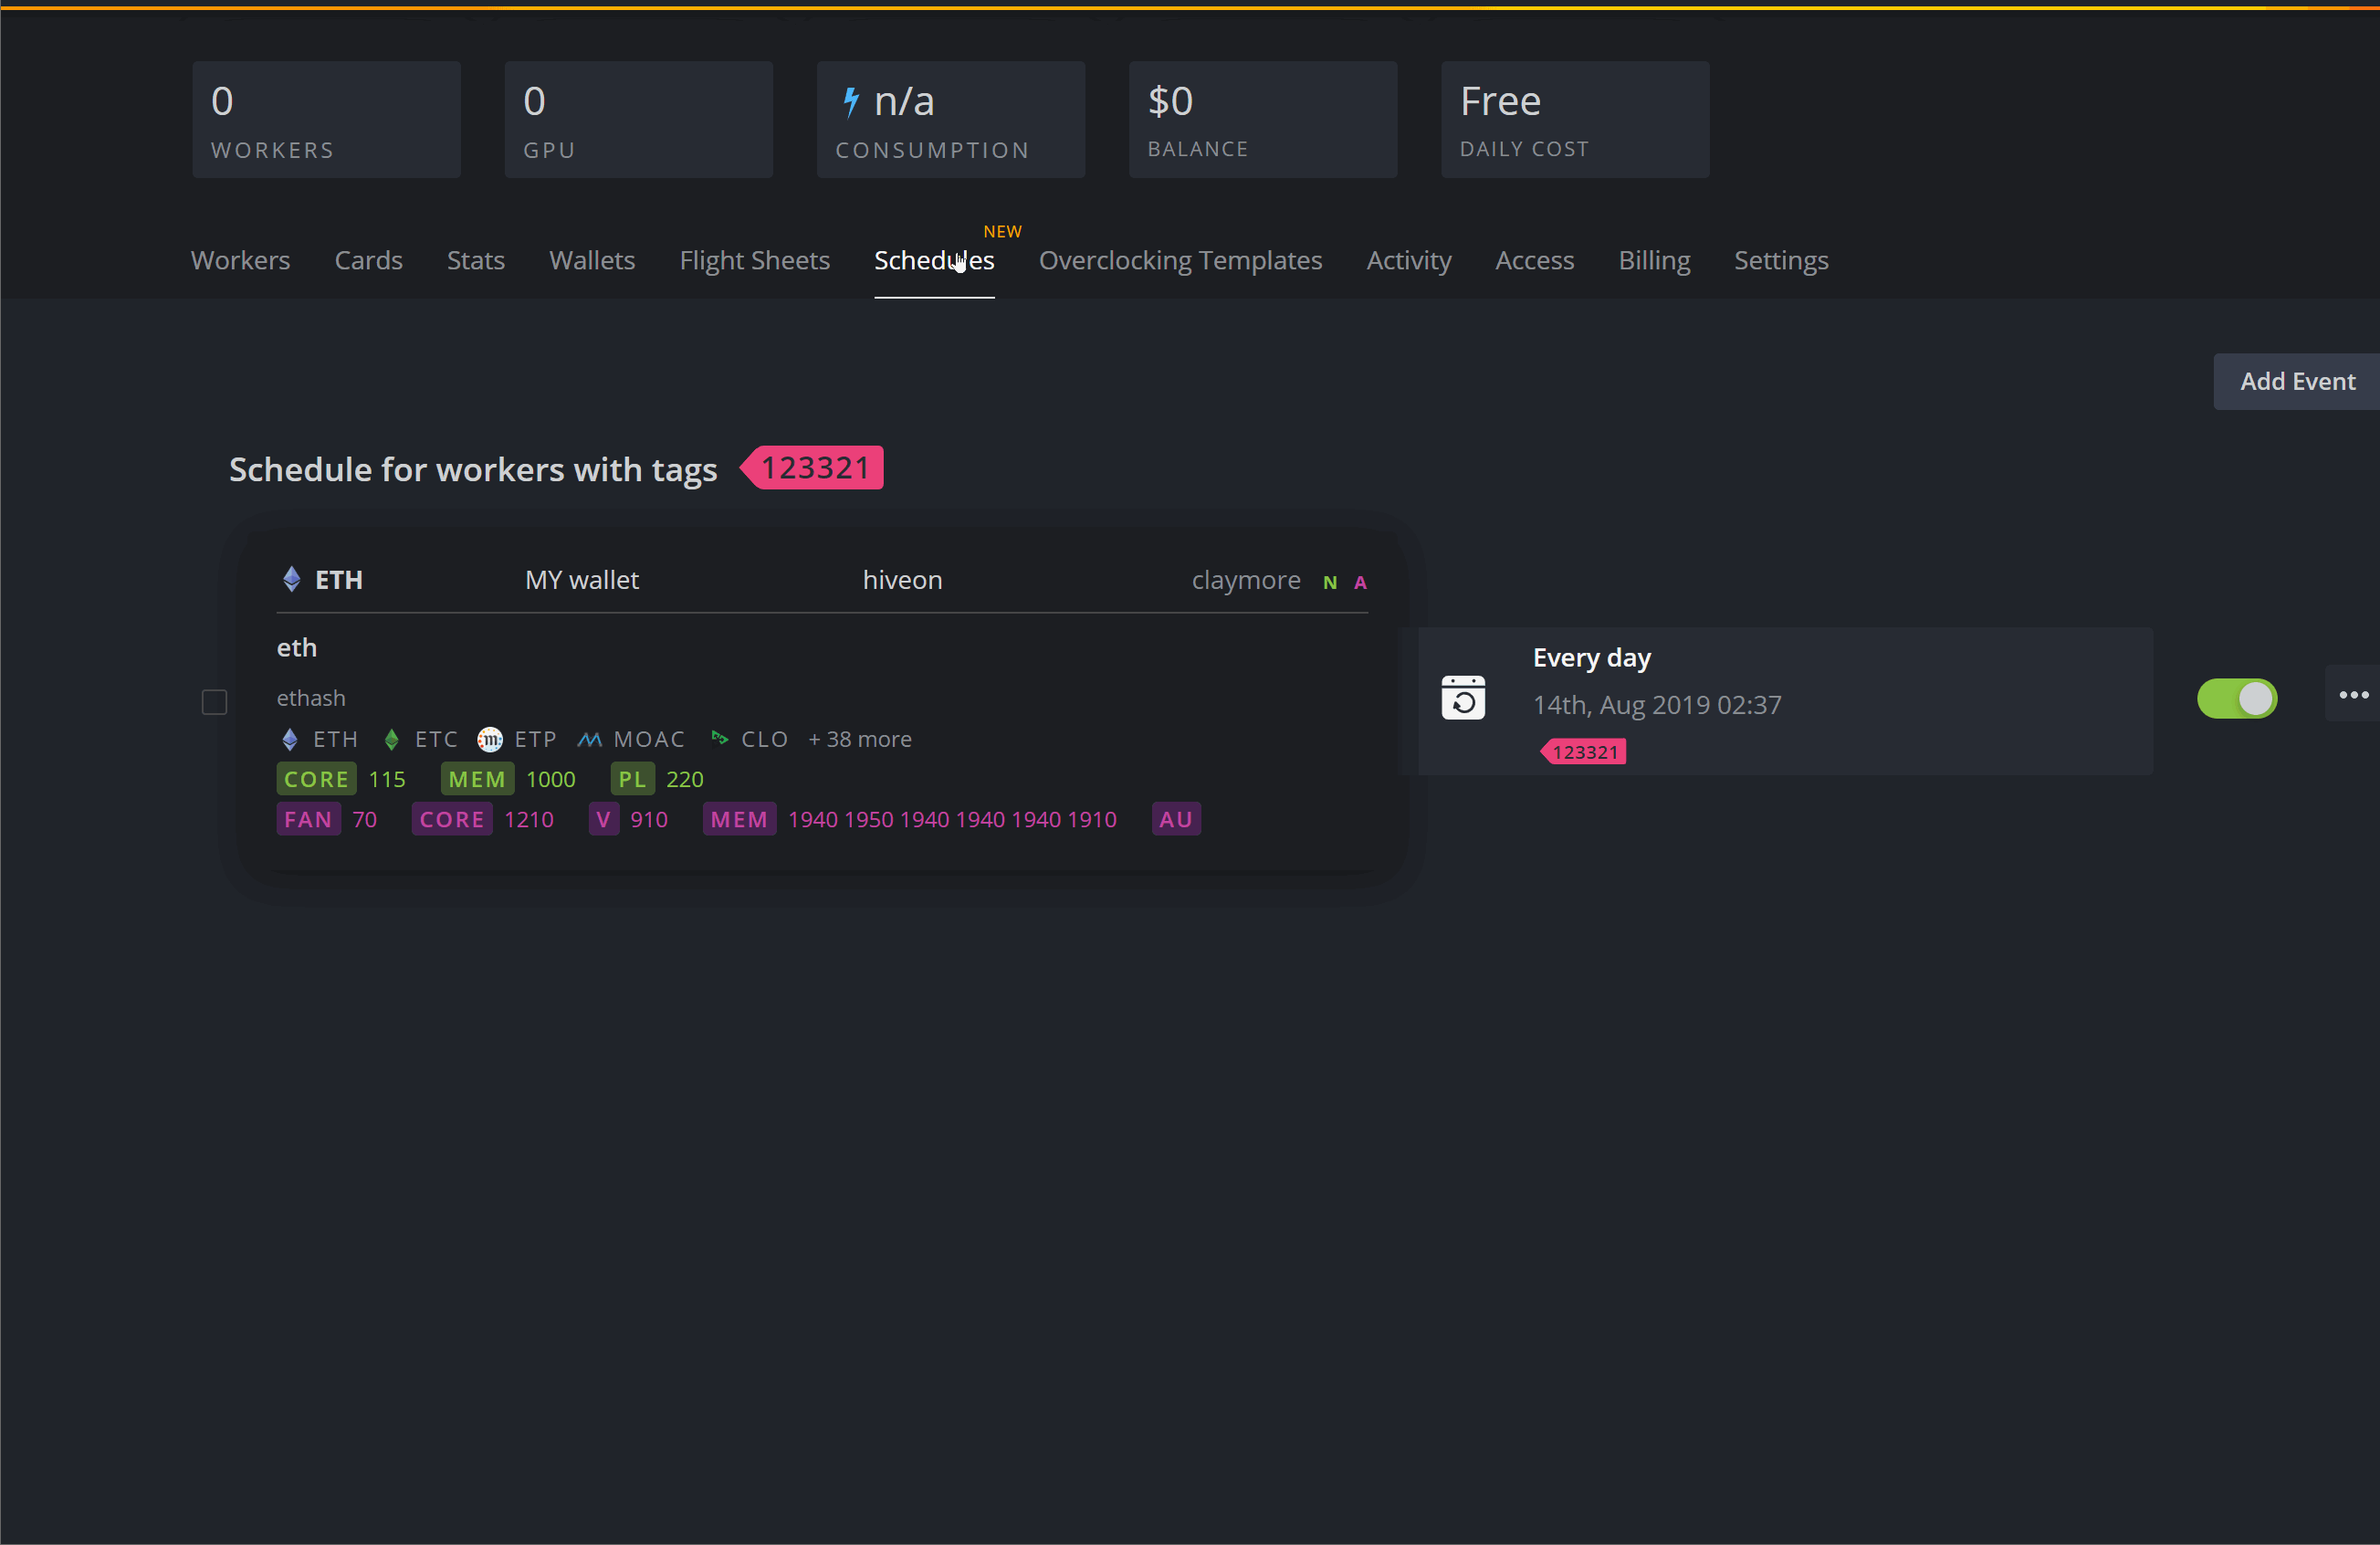Click the claymore miner label
The height and width of the screenshot is (1545, 2380).
click(1246, 580)
